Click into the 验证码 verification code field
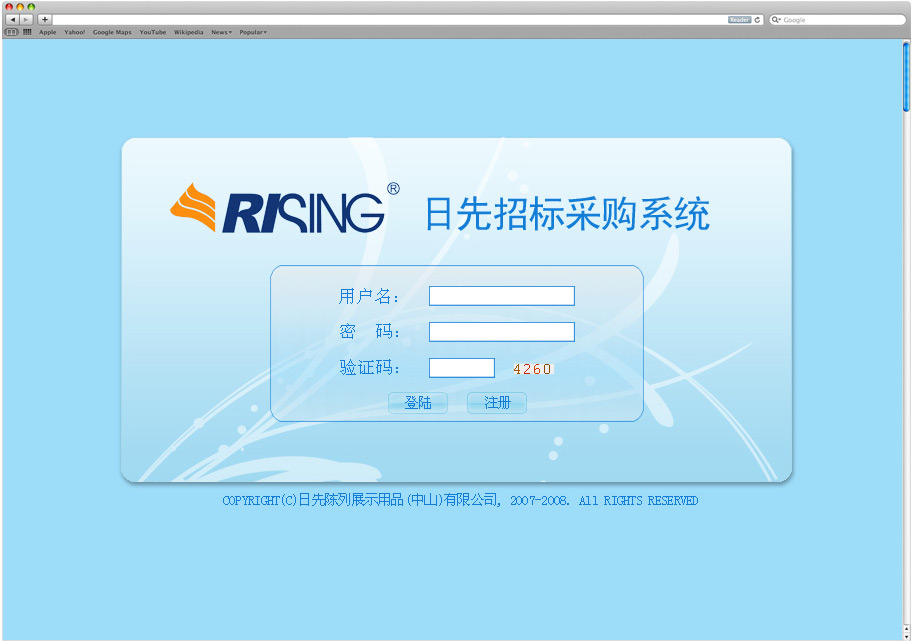This screenshot has width=914, height=641. pyautogui.click(x=461, y=368)
